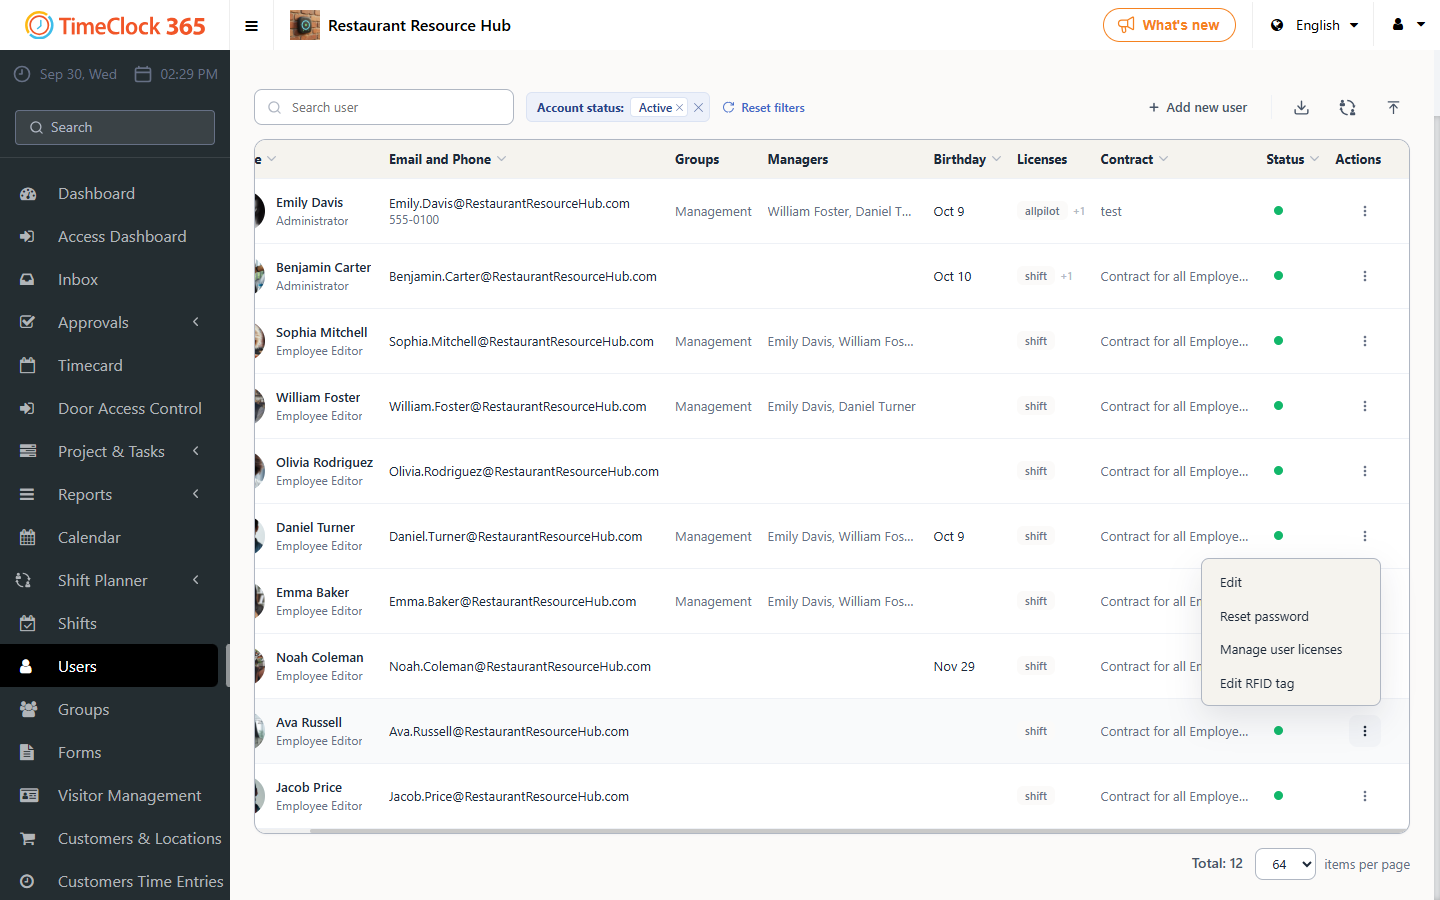1440x900 pixels.
Task: Open actions menu for Sophia Mitchell
Action: 1364,341
